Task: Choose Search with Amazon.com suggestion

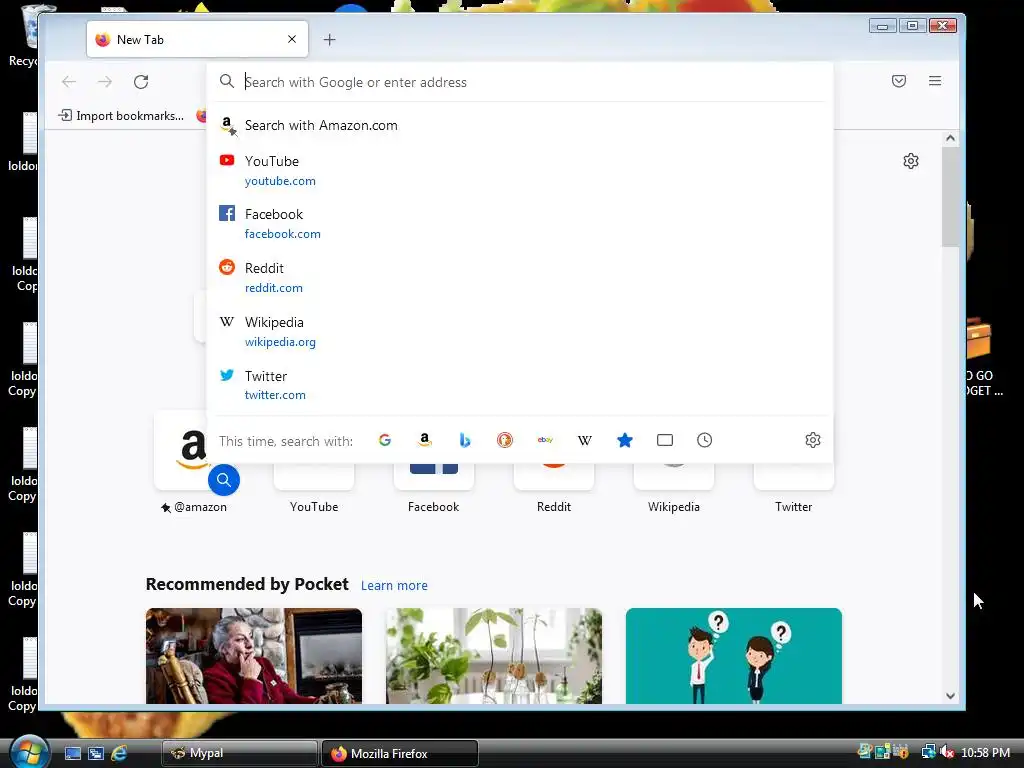Action: [520, 125]
